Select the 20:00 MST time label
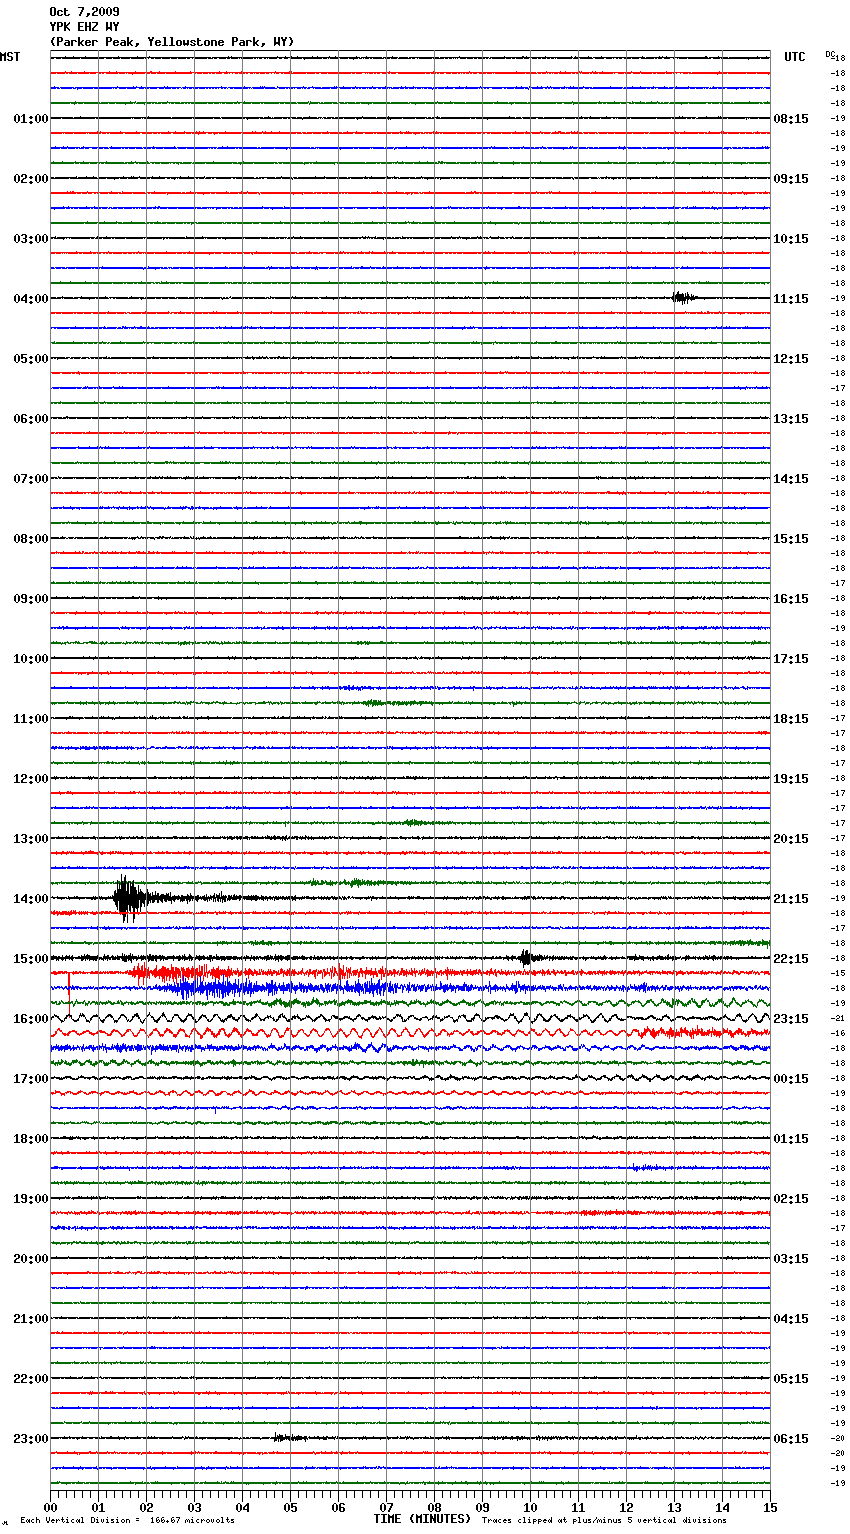Viewport: 850px width, 1534px height. (30, 1259)
